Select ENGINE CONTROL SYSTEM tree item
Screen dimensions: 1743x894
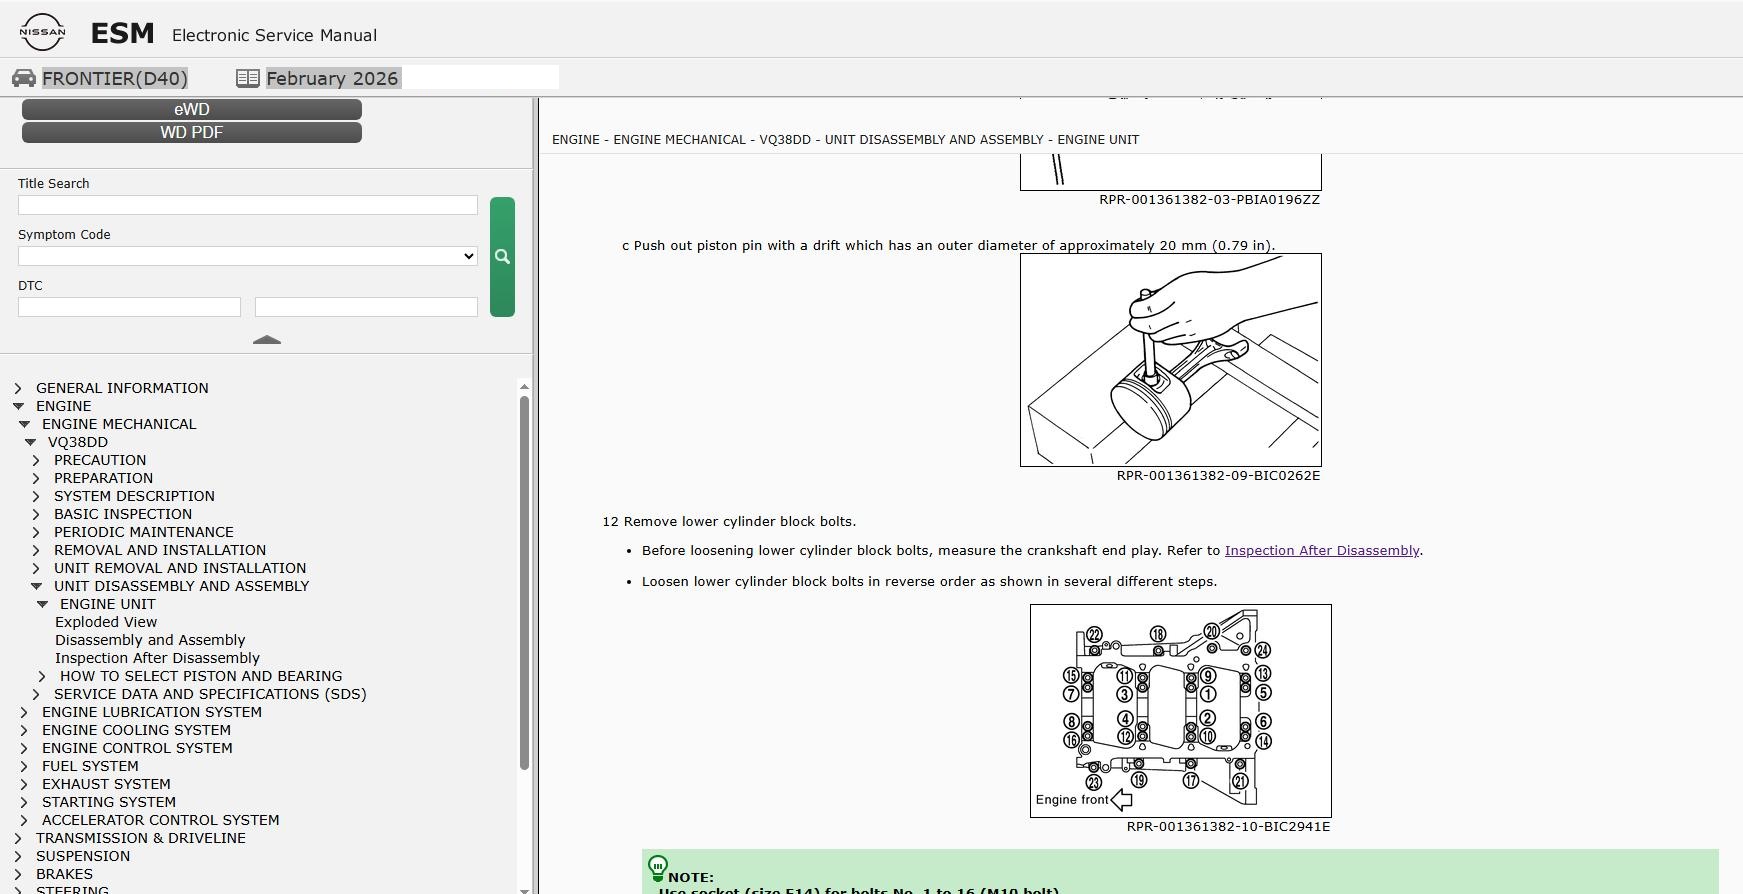[137, 748]
